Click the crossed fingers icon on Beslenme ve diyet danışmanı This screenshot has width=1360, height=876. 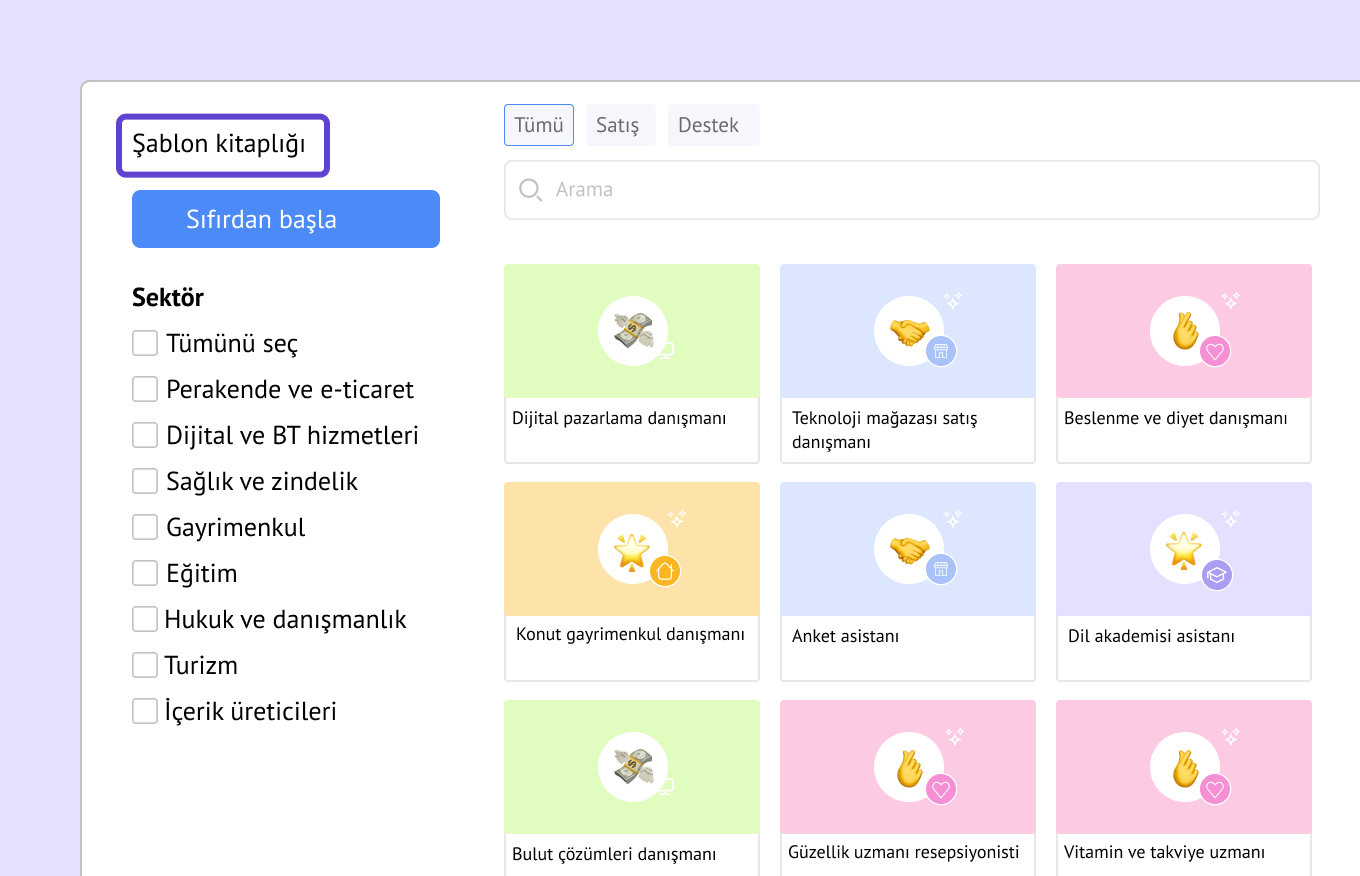[1184, 331]
